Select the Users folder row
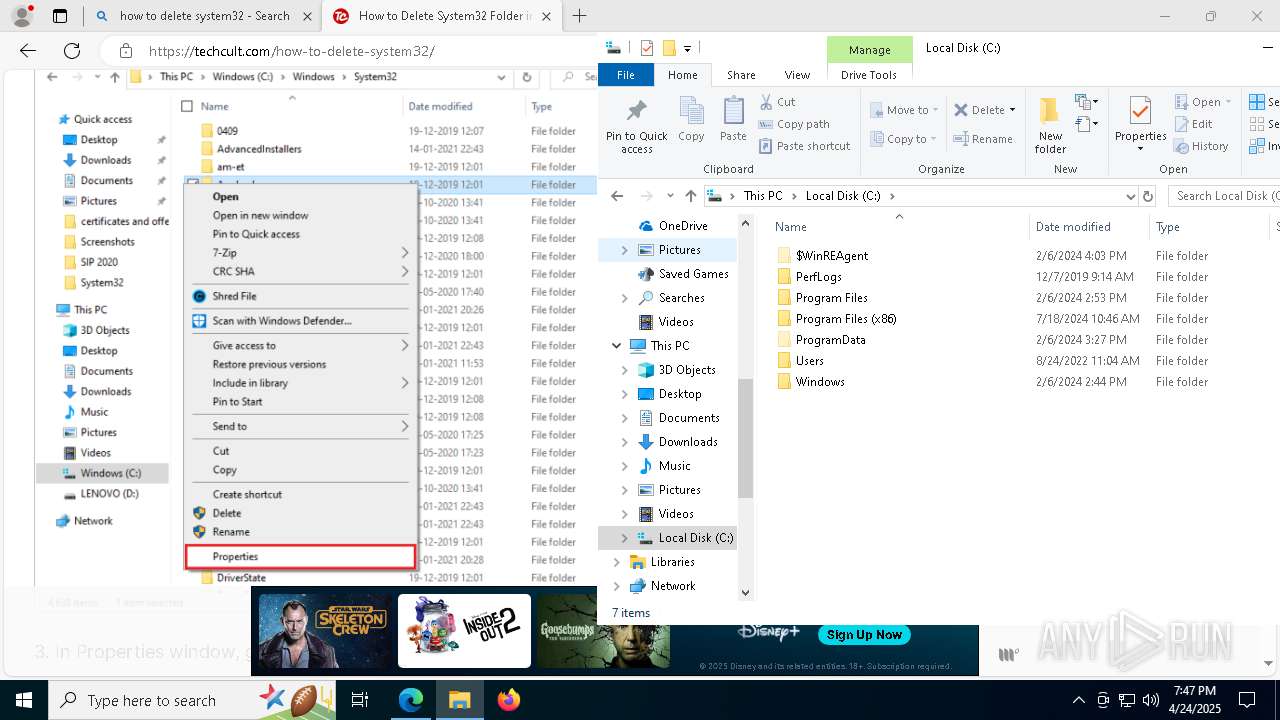Screen dimensions: 1280x720 coord(809,361)
